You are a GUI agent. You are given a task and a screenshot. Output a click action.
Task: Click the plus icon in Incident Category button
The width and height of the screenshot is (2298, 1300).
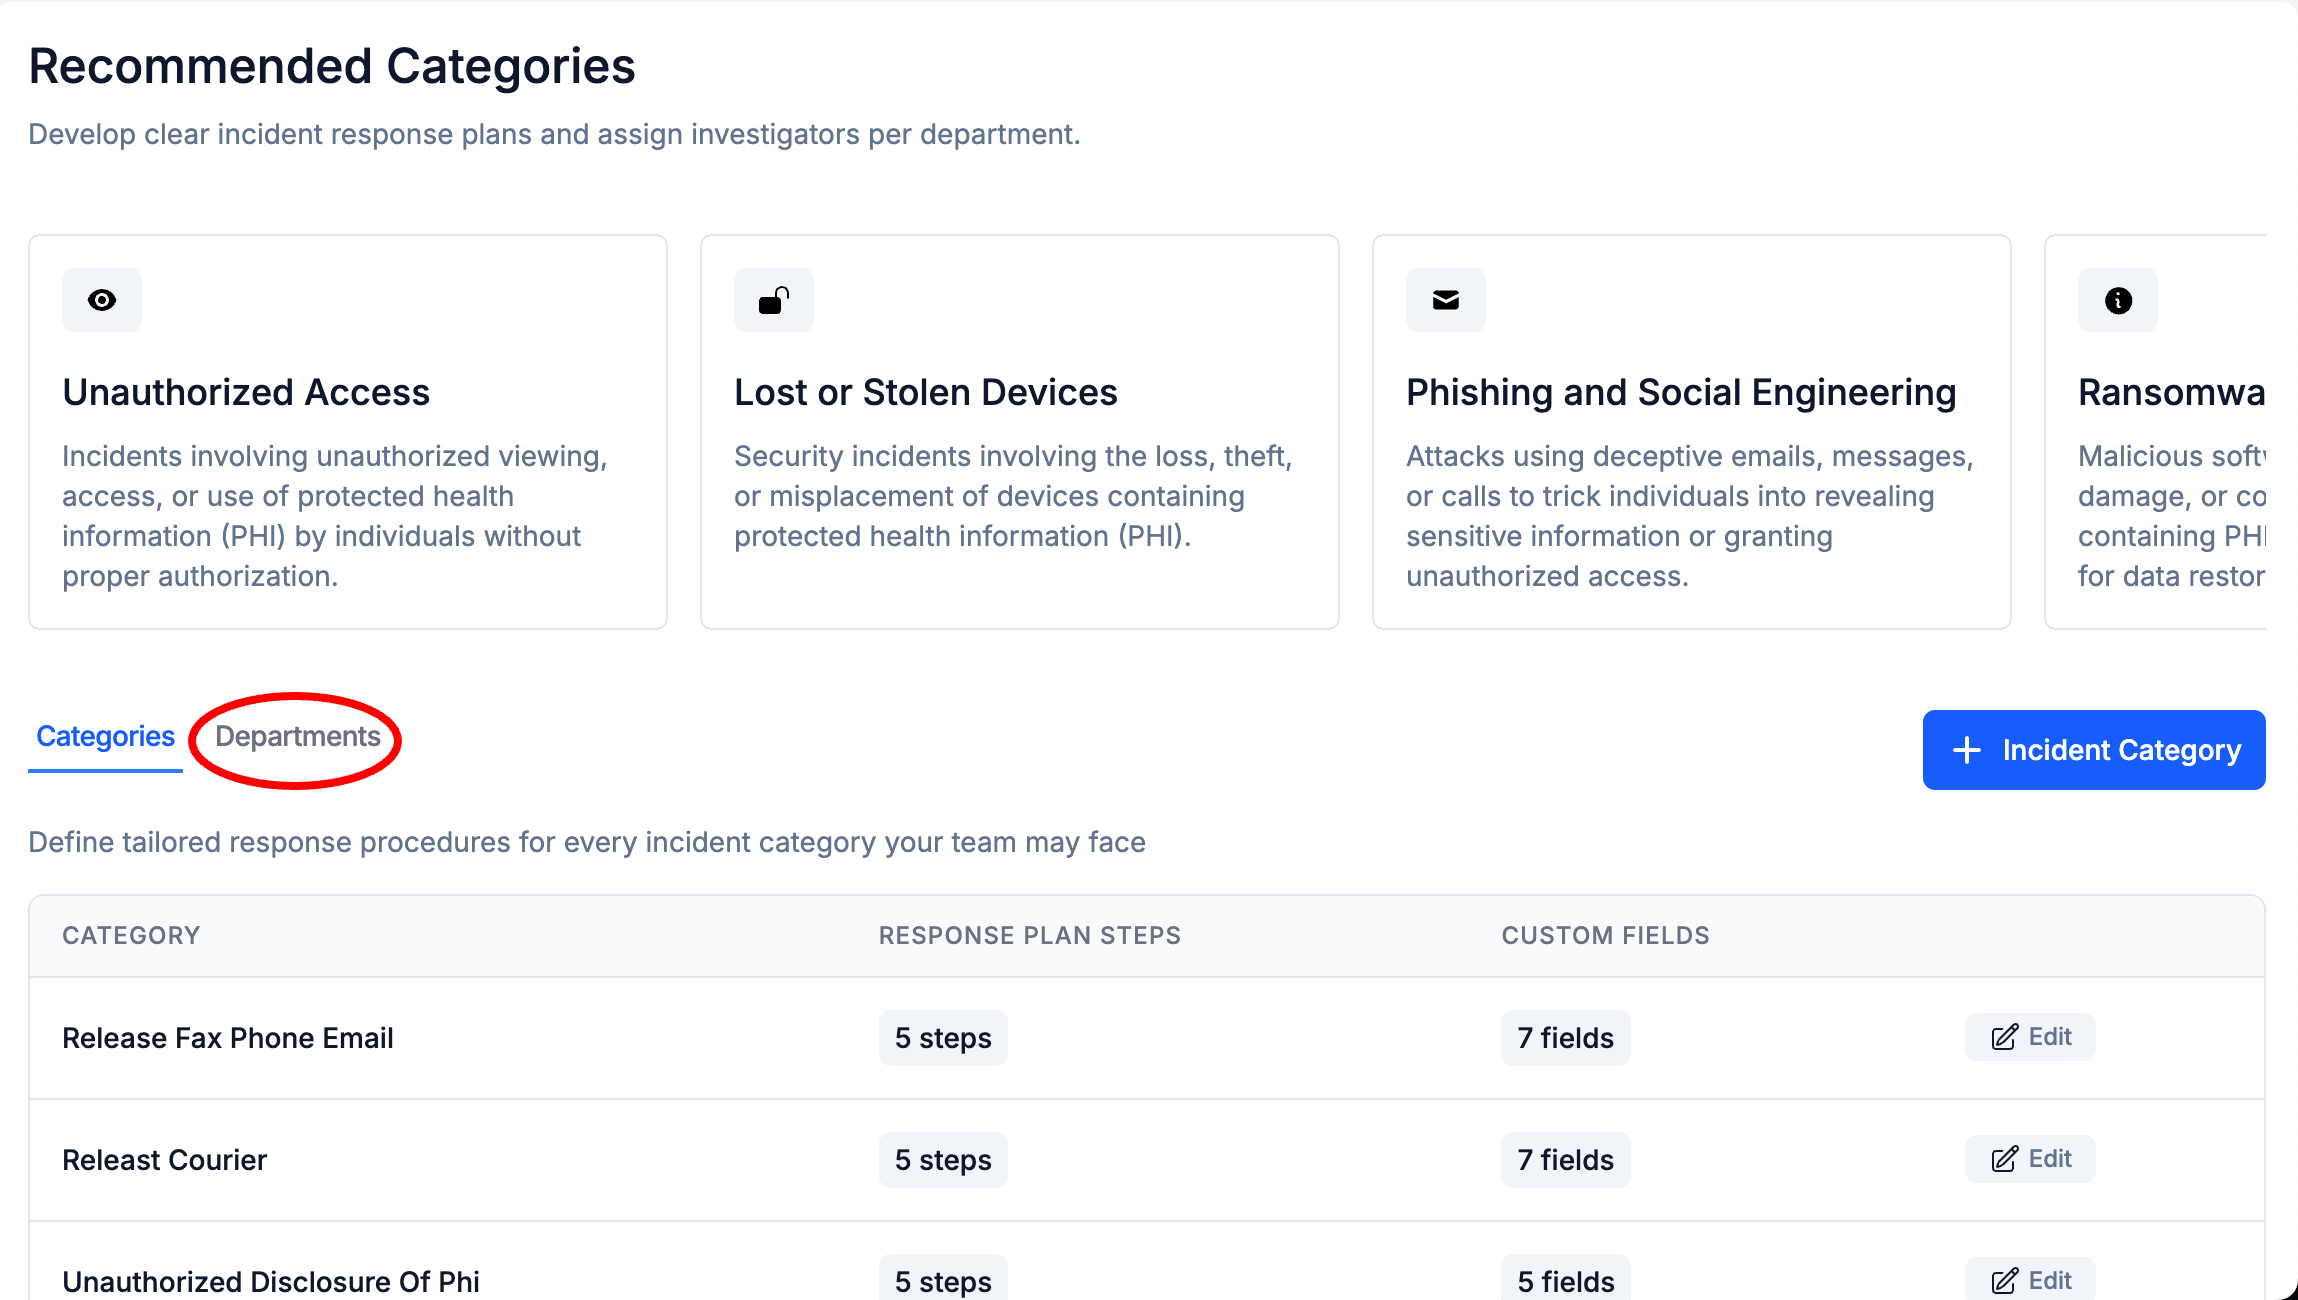point(1967,750)
